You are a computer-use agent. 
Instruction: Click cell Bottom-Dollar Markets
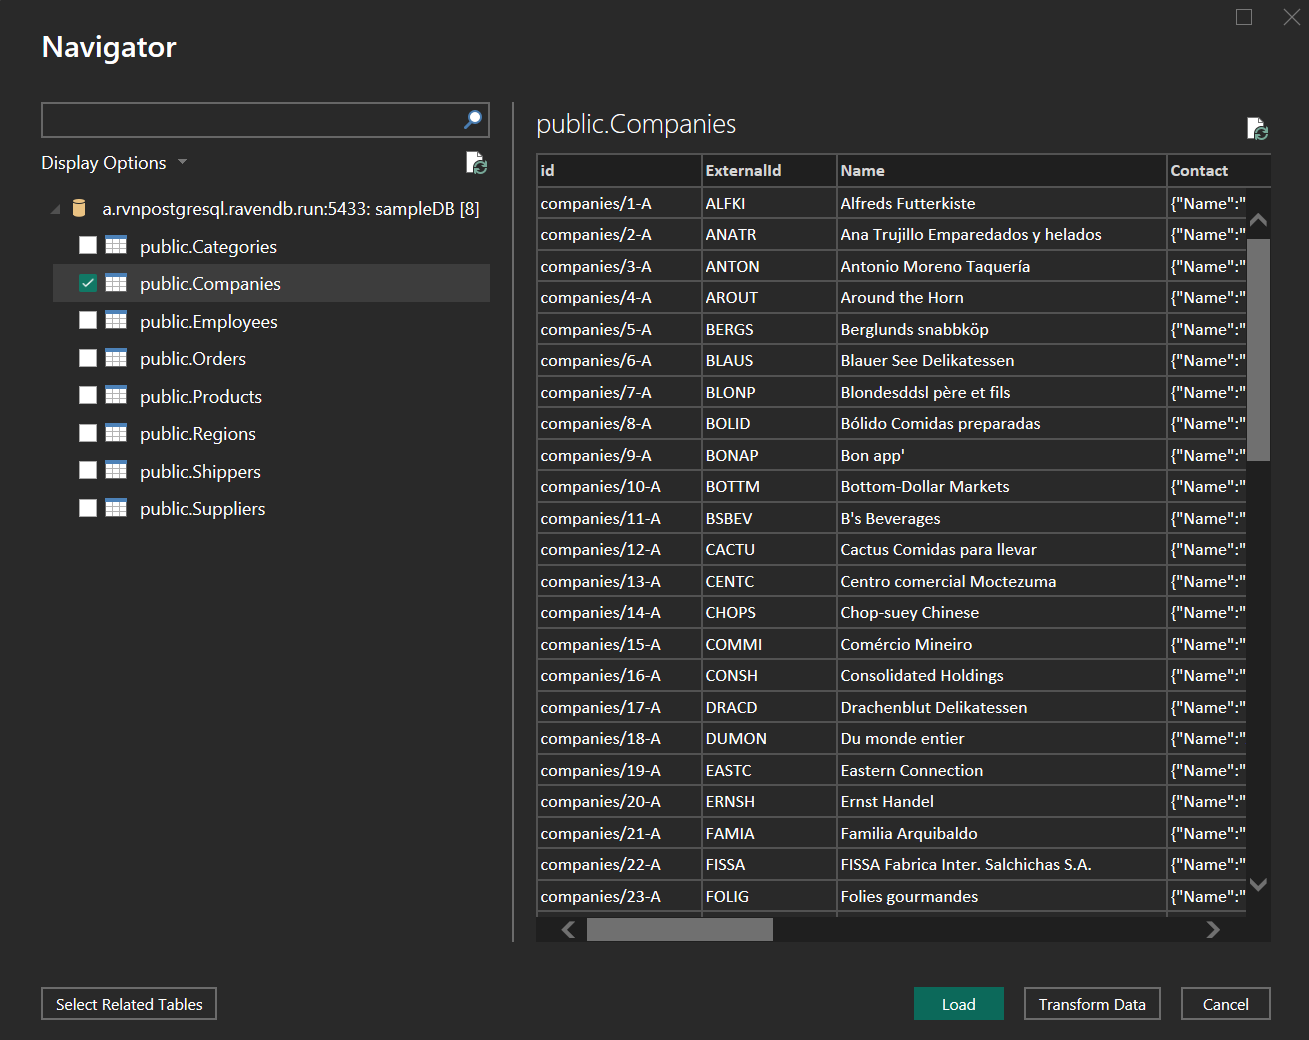(1001, 486)
